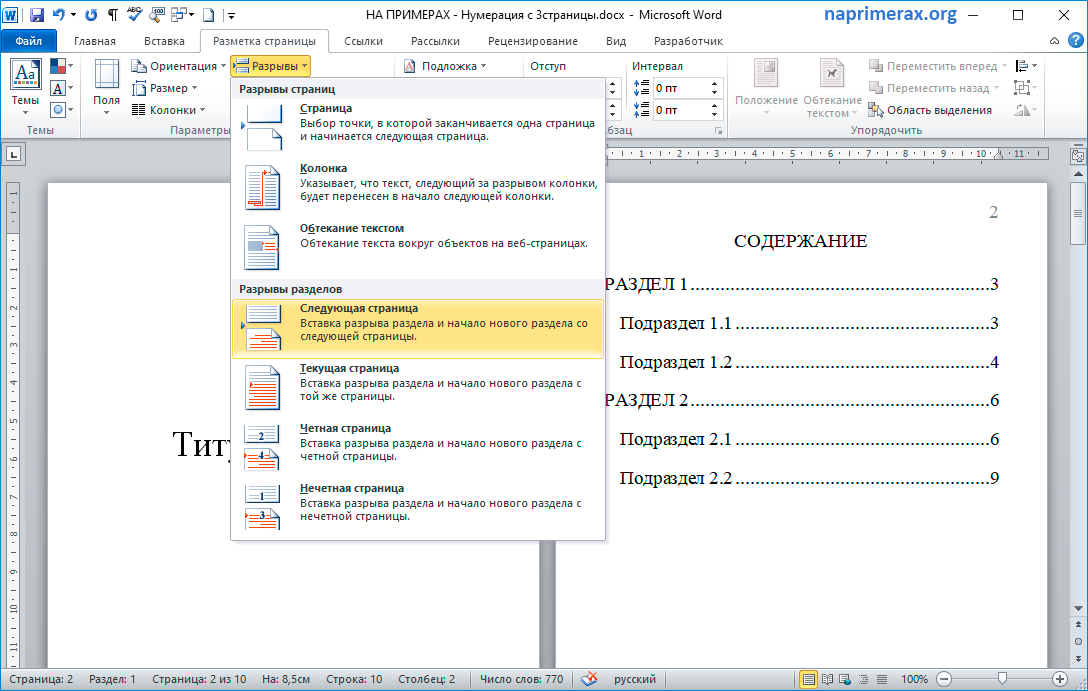Switch to the Рассылки tab
1088x691 pixels.
[435, 41]
